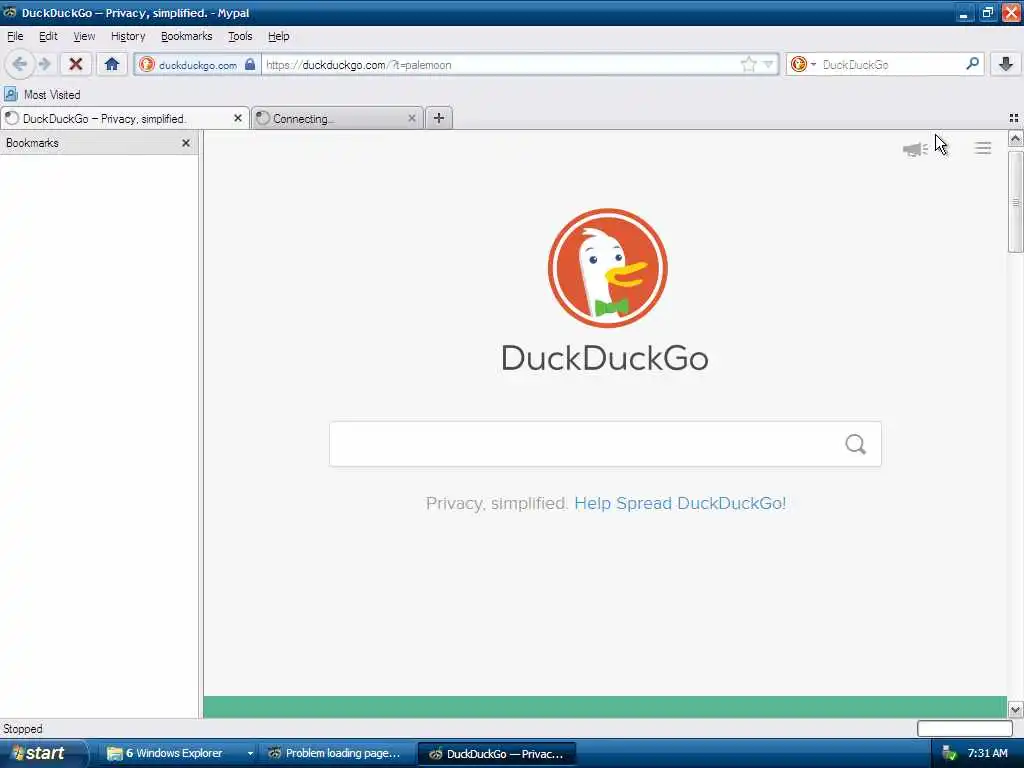The width and height of the screenshot is (1024, 768).
Task: Click the Stopped status bar text
Action: click(x=23, y=729)
